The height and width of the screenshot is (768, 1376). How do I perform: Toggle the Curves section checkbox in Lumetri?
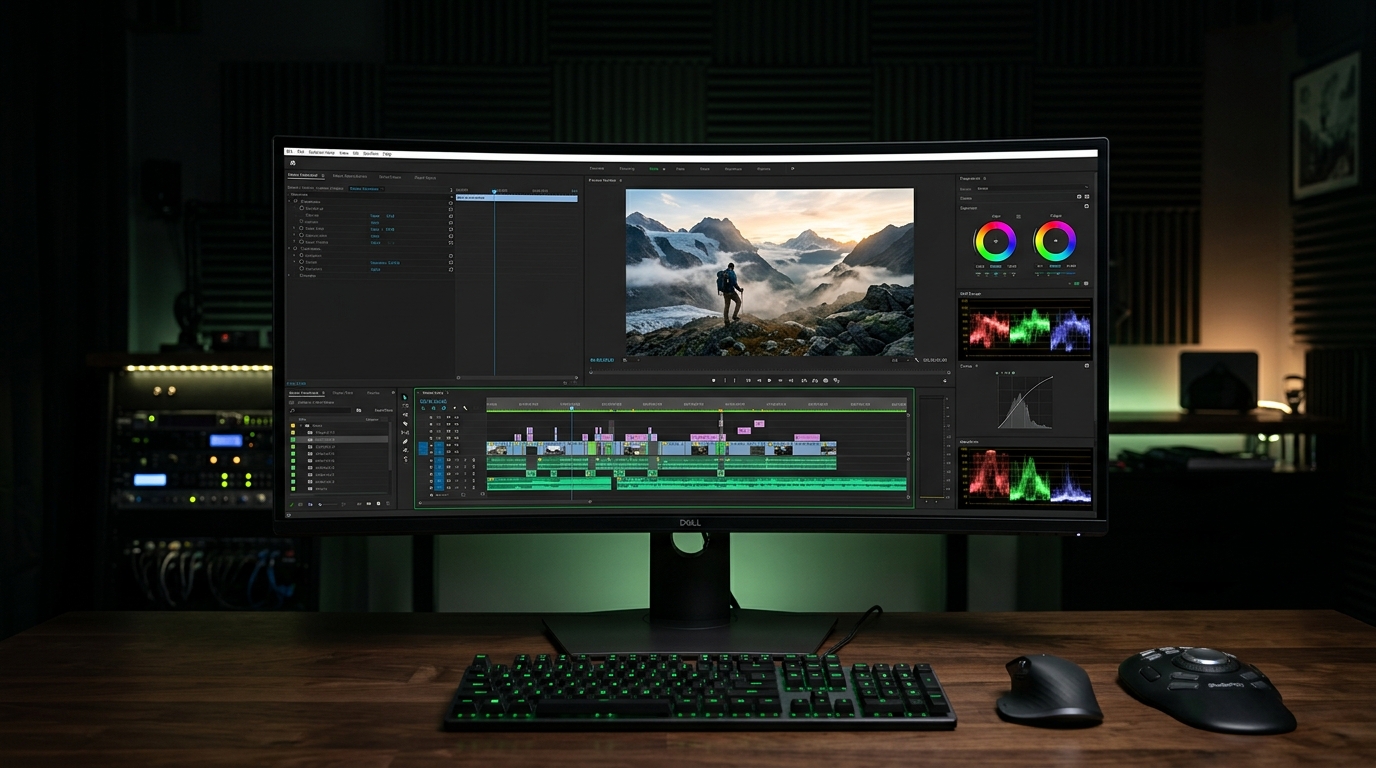click(1086, 366)
